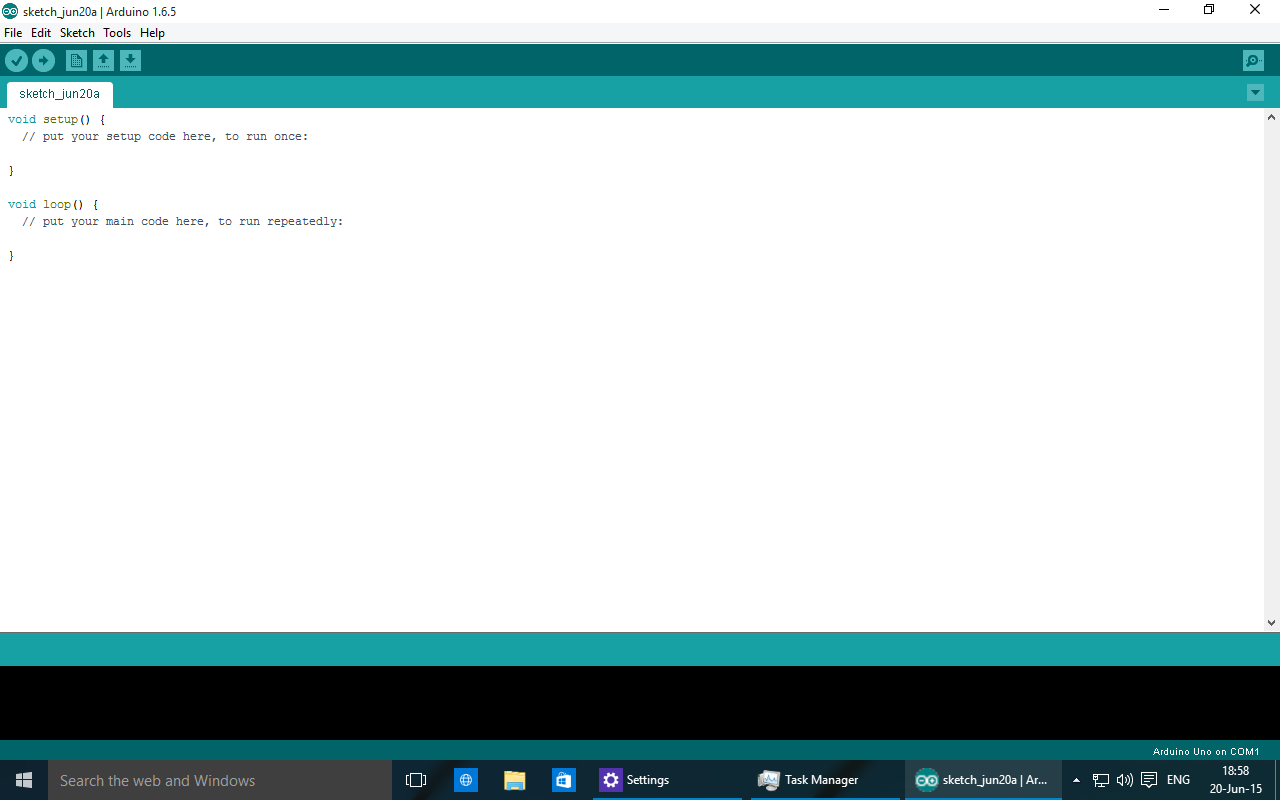Viewport: 1280px width, 800px height.
Task: Show hidden system tray icons
Action: coord(1076,780)
